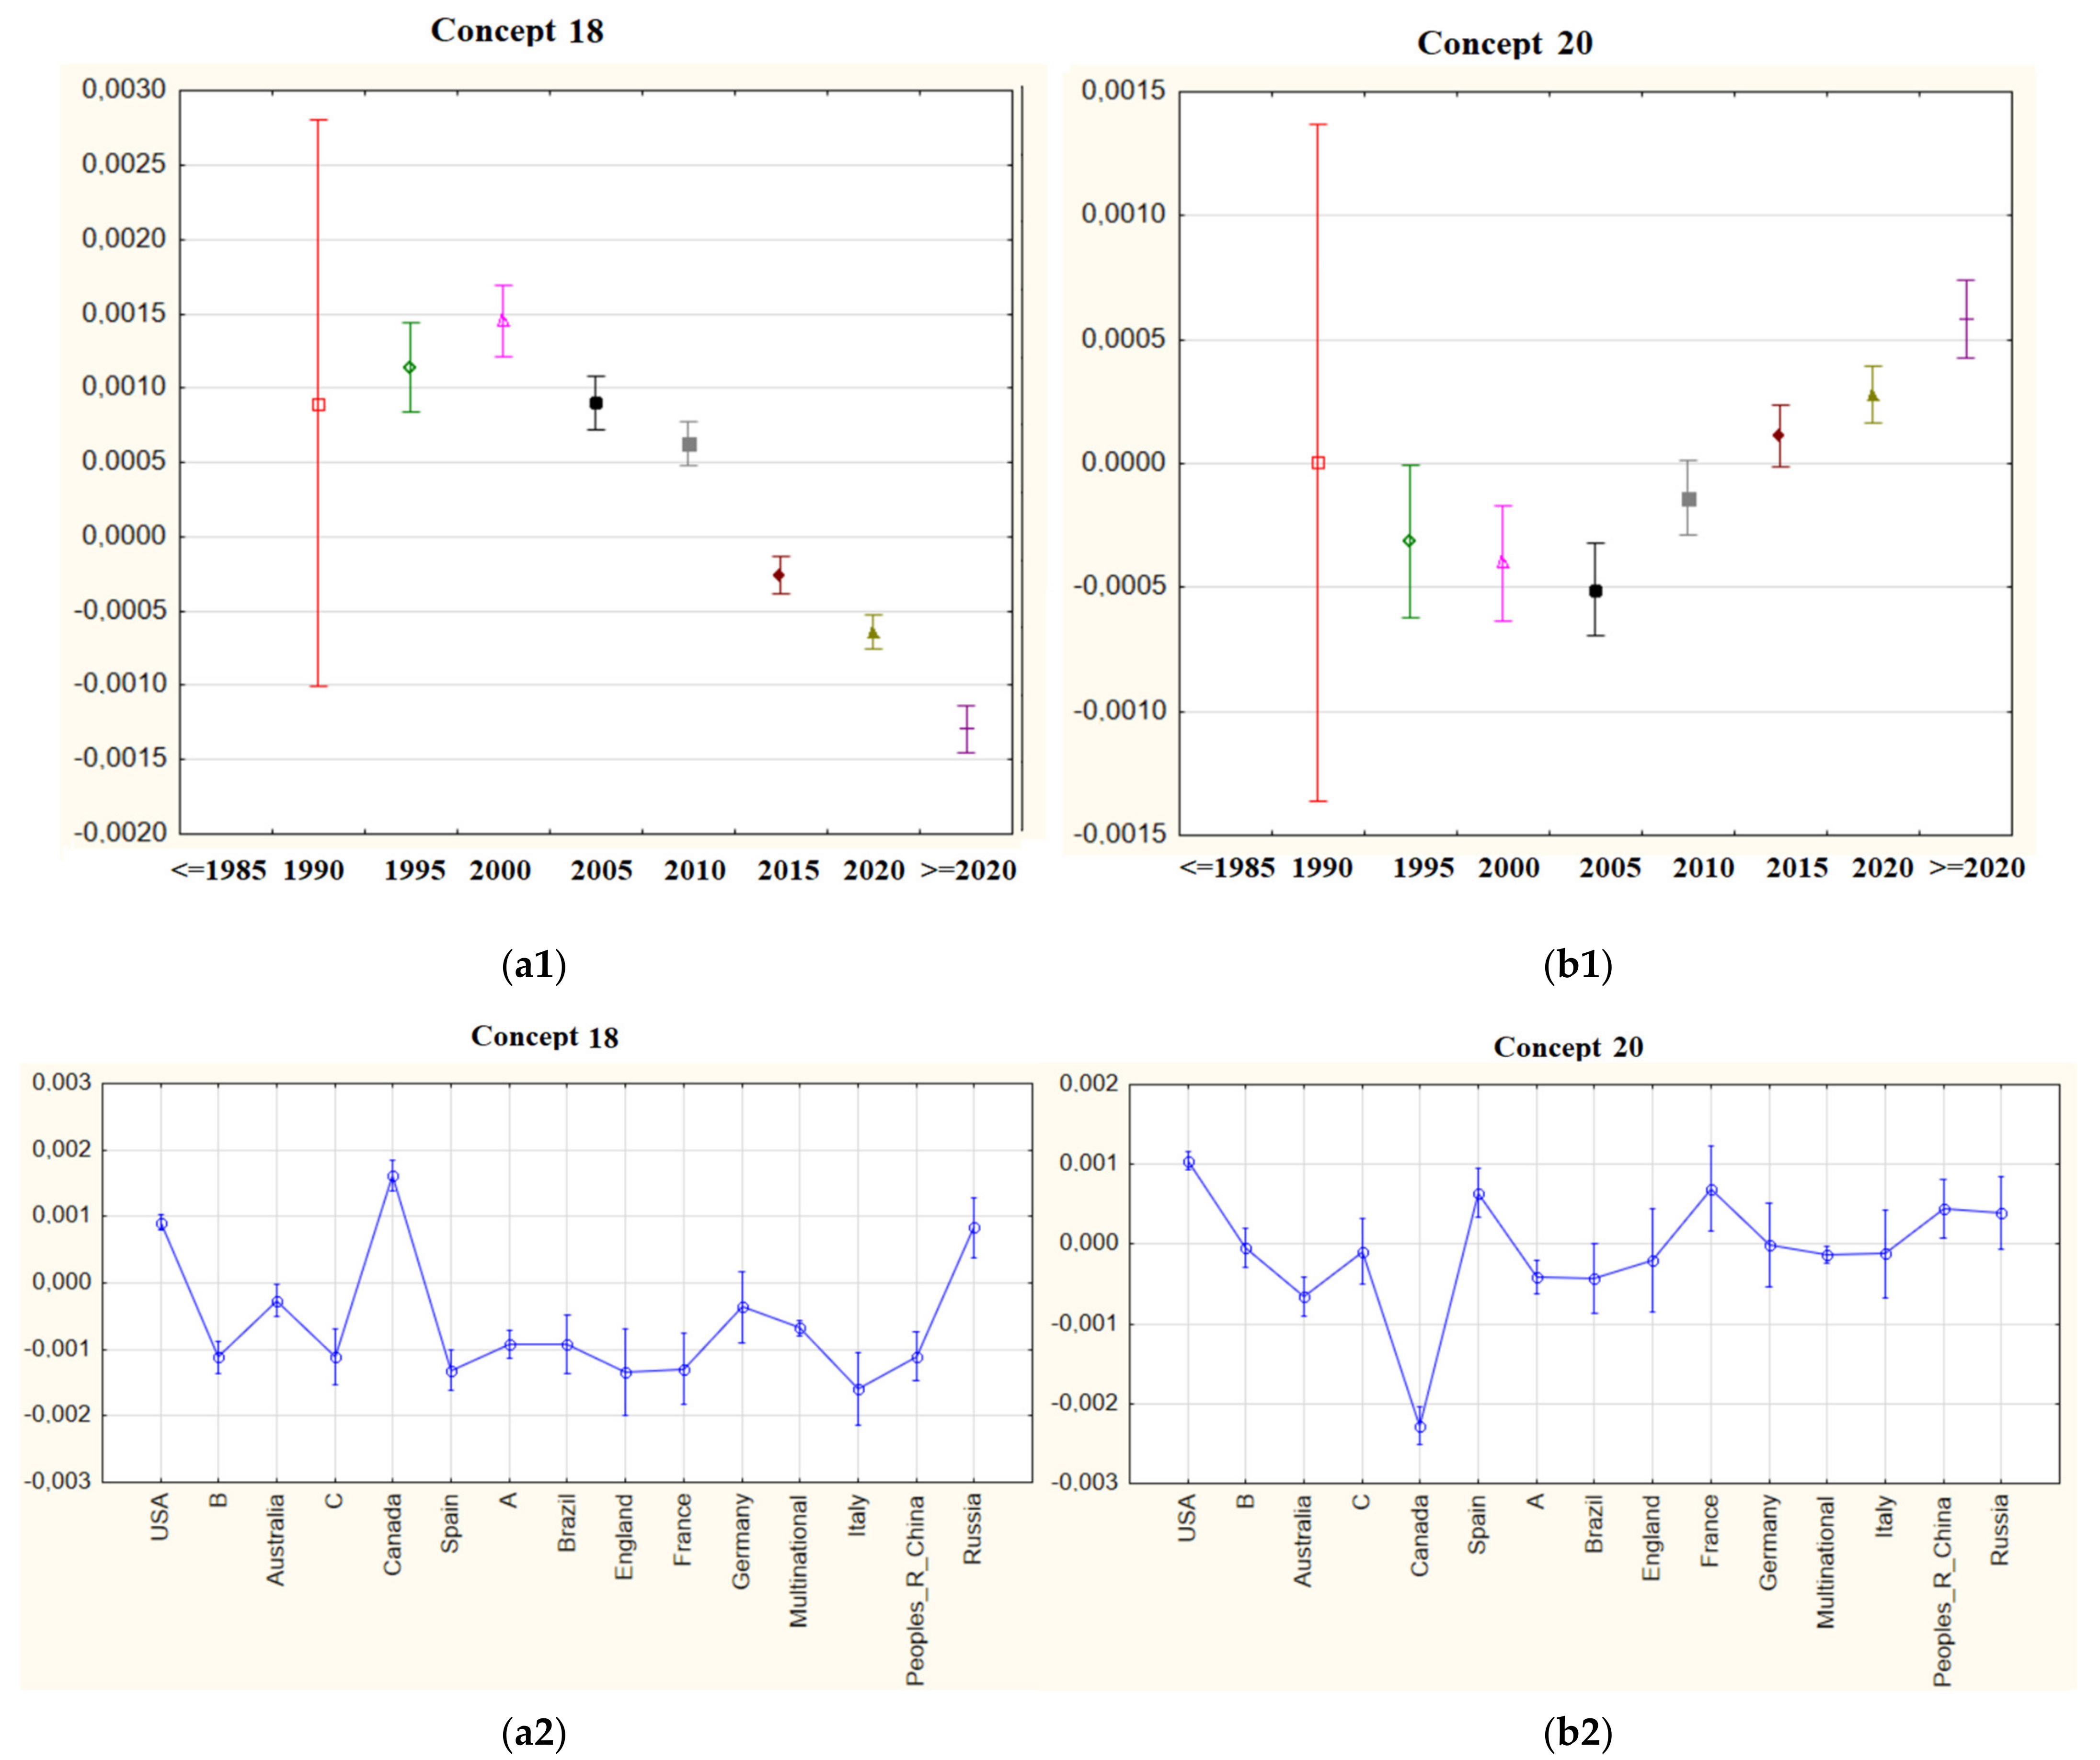Click the Multinational axis label in bottom-right chart
This screenshot has height=1760, width=2100.
click(1825, 1562)
